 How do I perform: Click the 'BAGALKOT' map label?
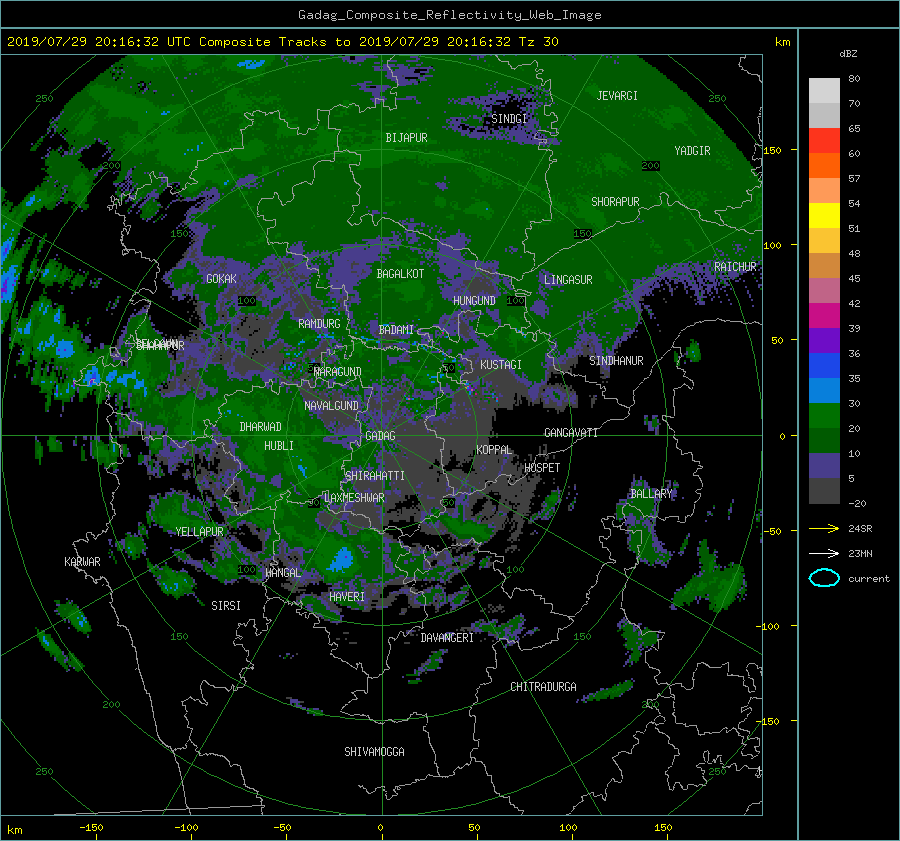[x=400, y=274]
